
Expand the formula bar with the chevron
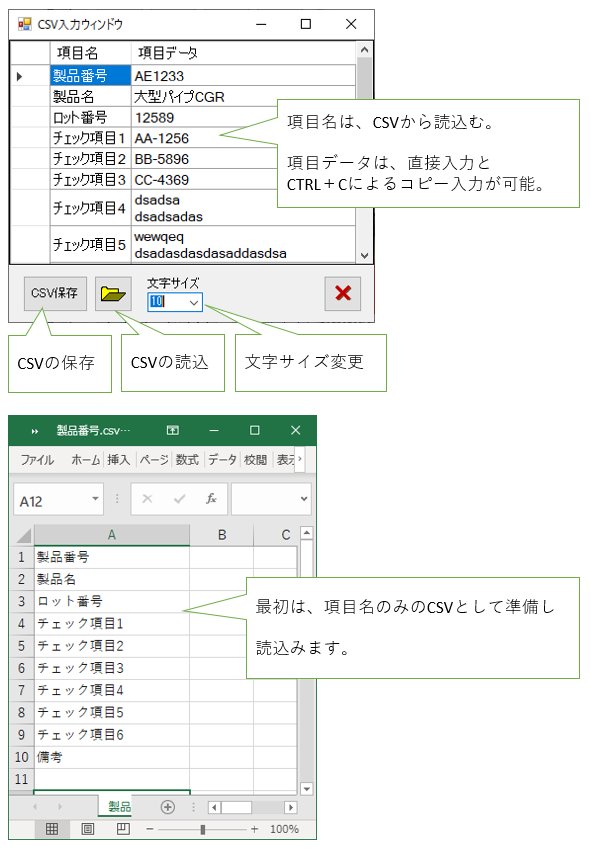click(304, 498)
